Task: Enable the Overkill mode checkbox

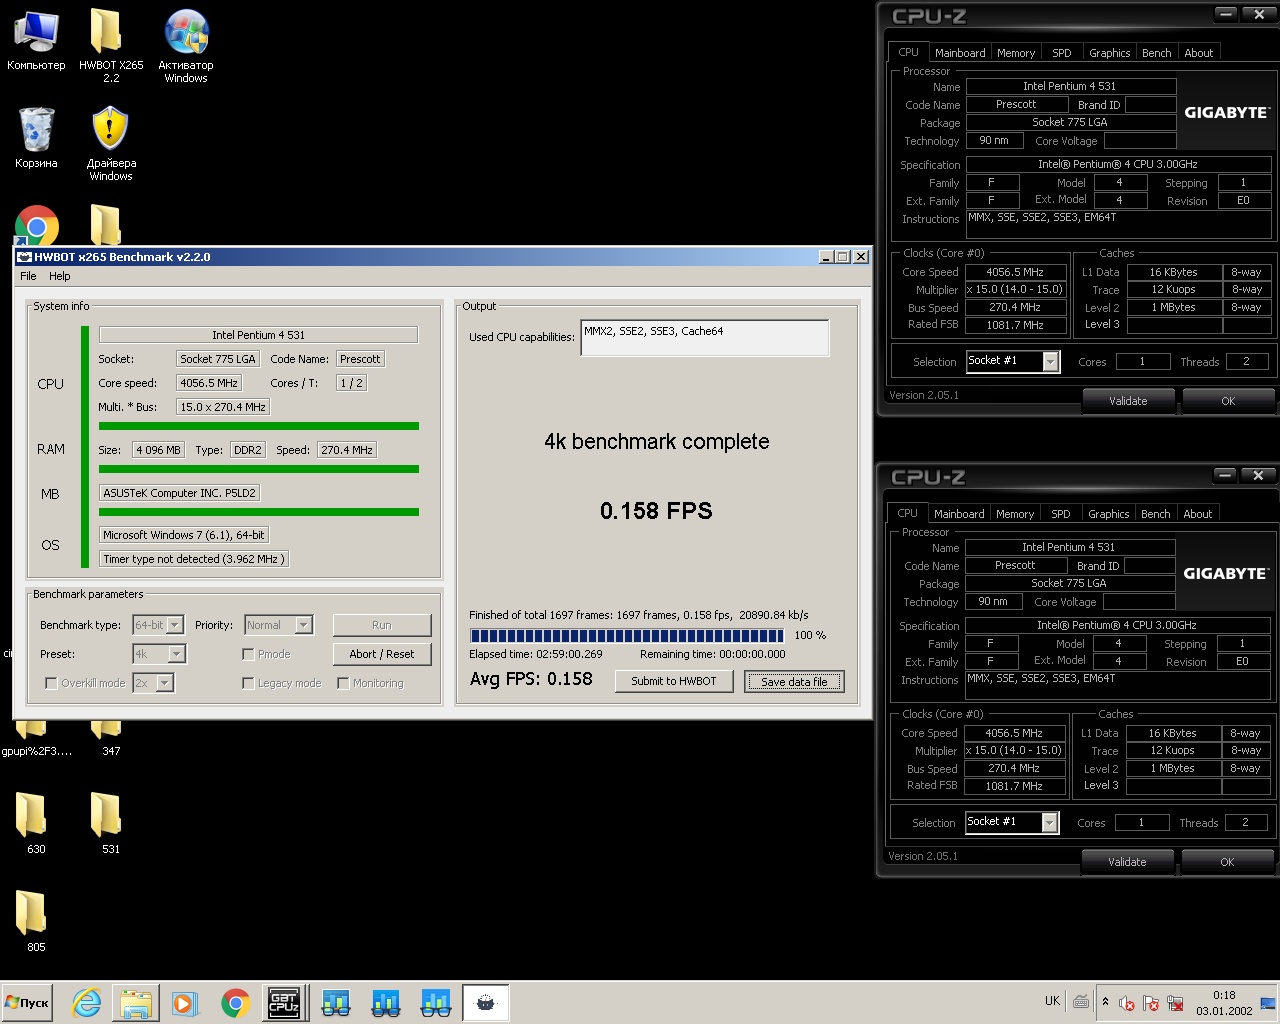Action: pyautogui.click(x=51, y=683)
